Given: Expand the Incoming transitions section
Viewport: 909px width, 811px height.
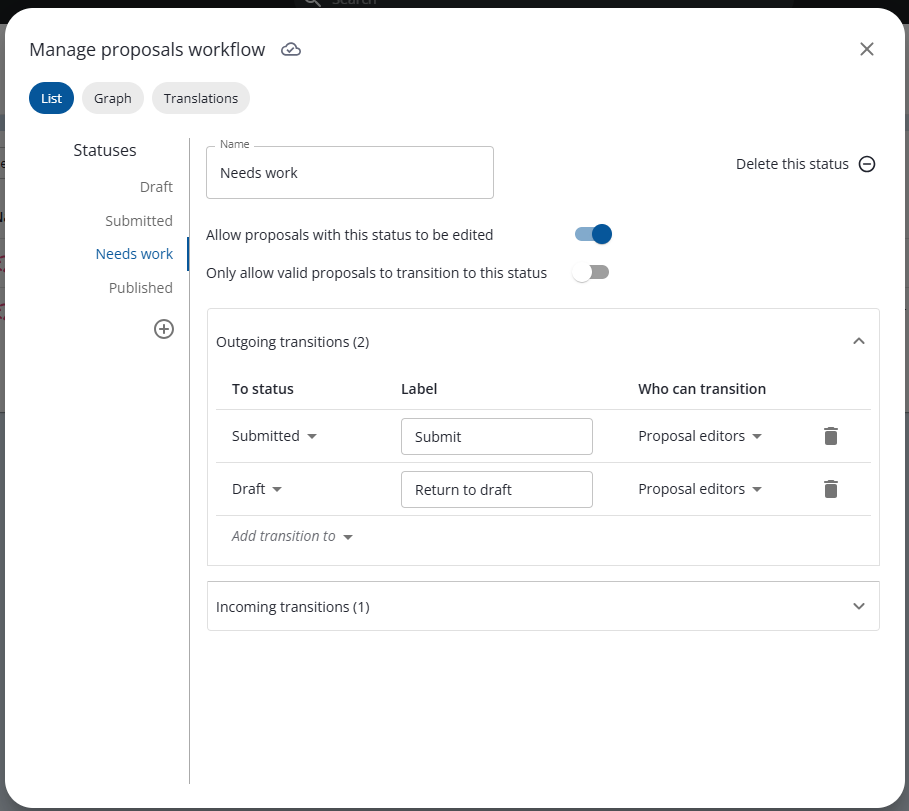Looking at the screenshot, I should [858, 606].
